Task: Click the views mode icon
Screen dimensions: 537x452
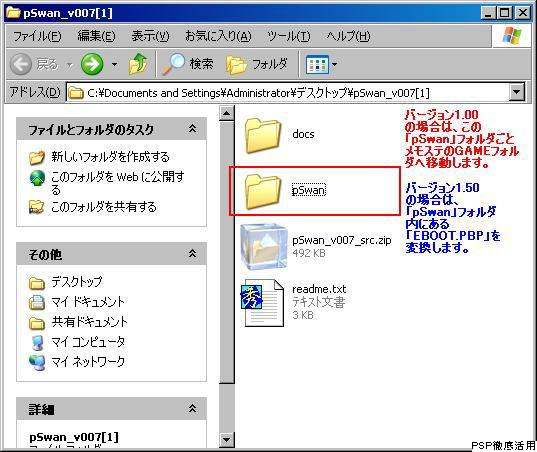Action: coord(317,64)
